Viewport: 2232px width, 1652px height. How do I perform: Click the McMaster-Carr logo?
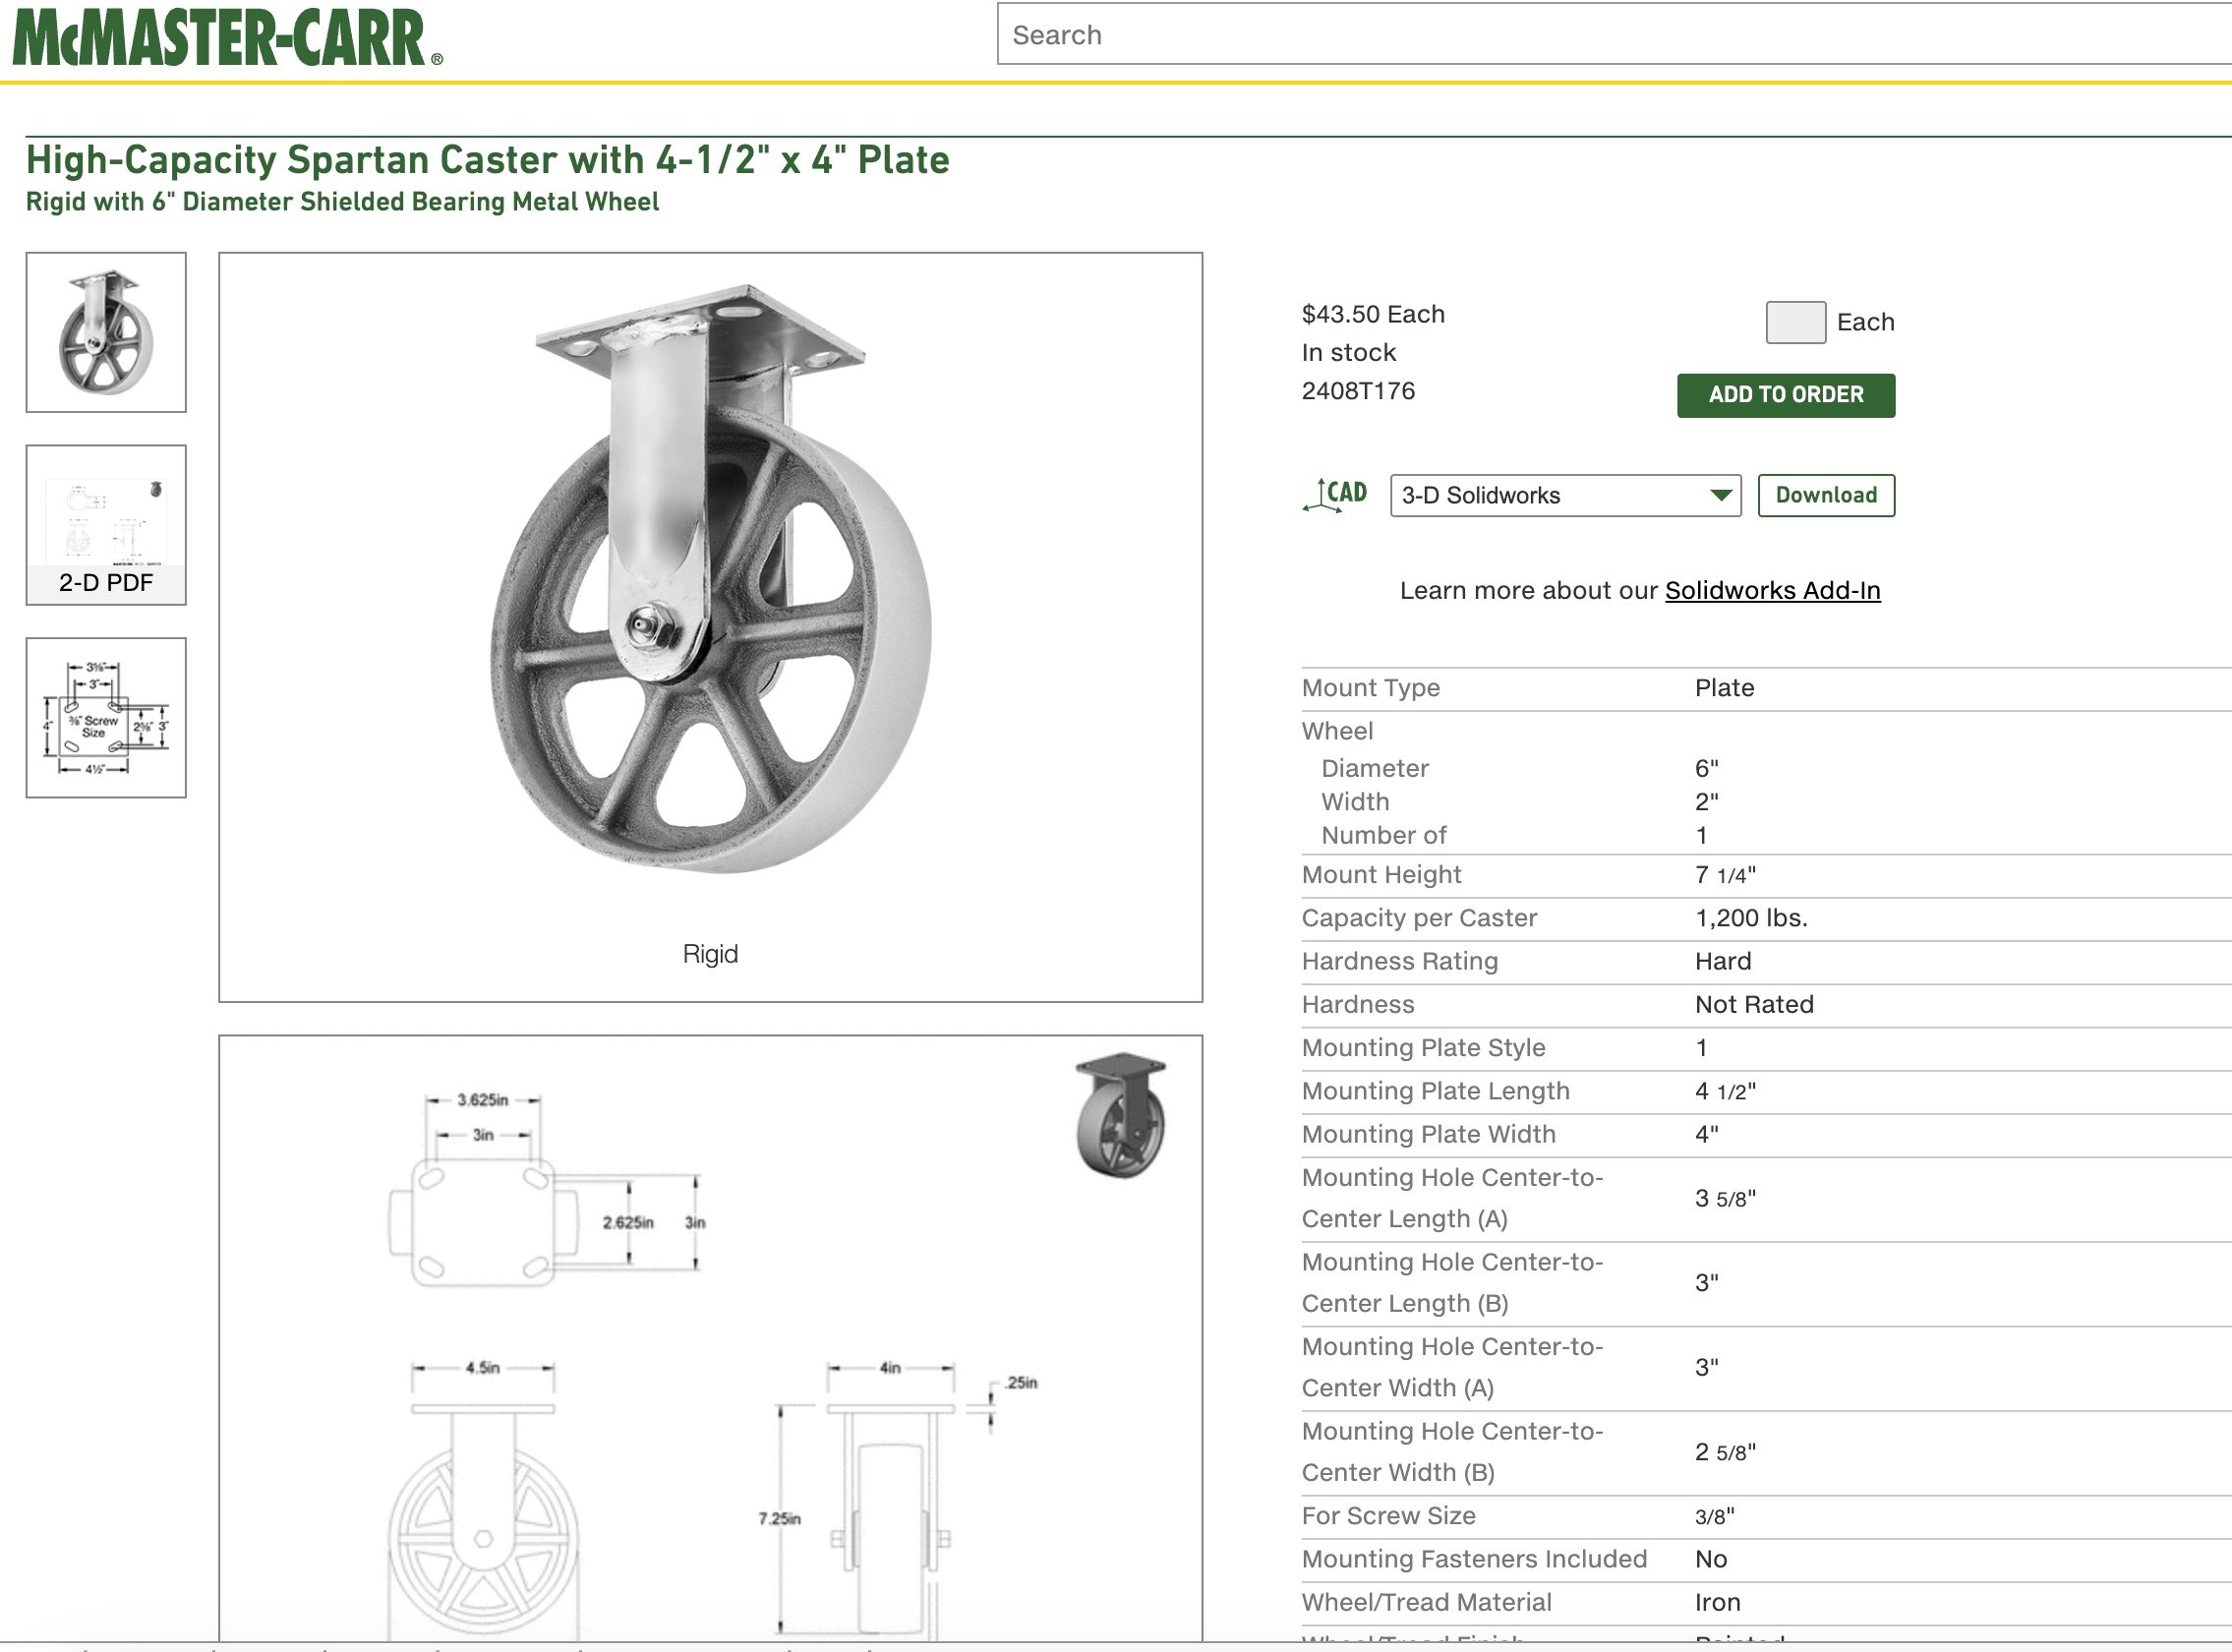tap(226, 38)
